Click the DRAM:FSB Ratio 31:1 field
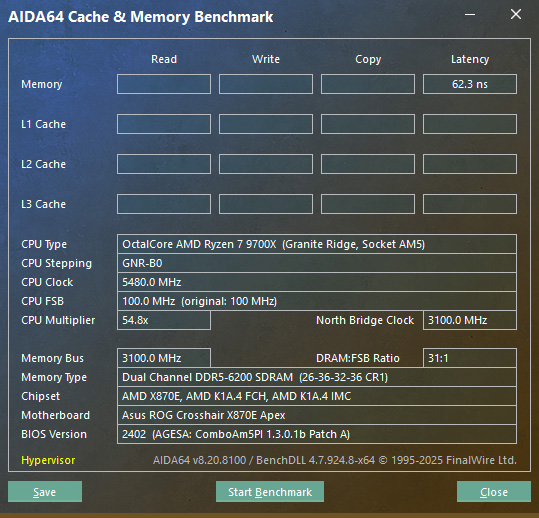The image size is (539, 518). point(470,358)
